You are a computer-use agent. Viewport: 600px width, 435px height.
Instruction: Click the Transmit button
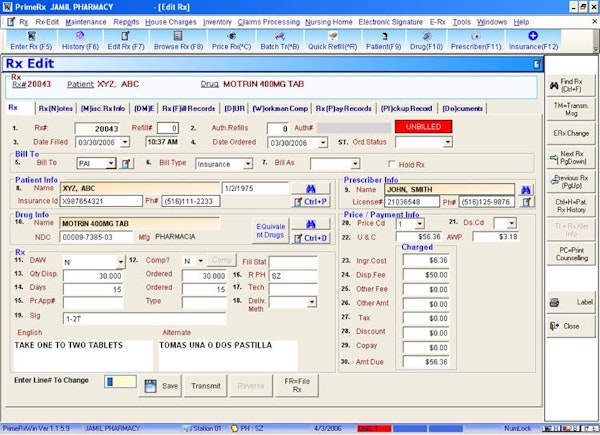[x=205, y=385]
